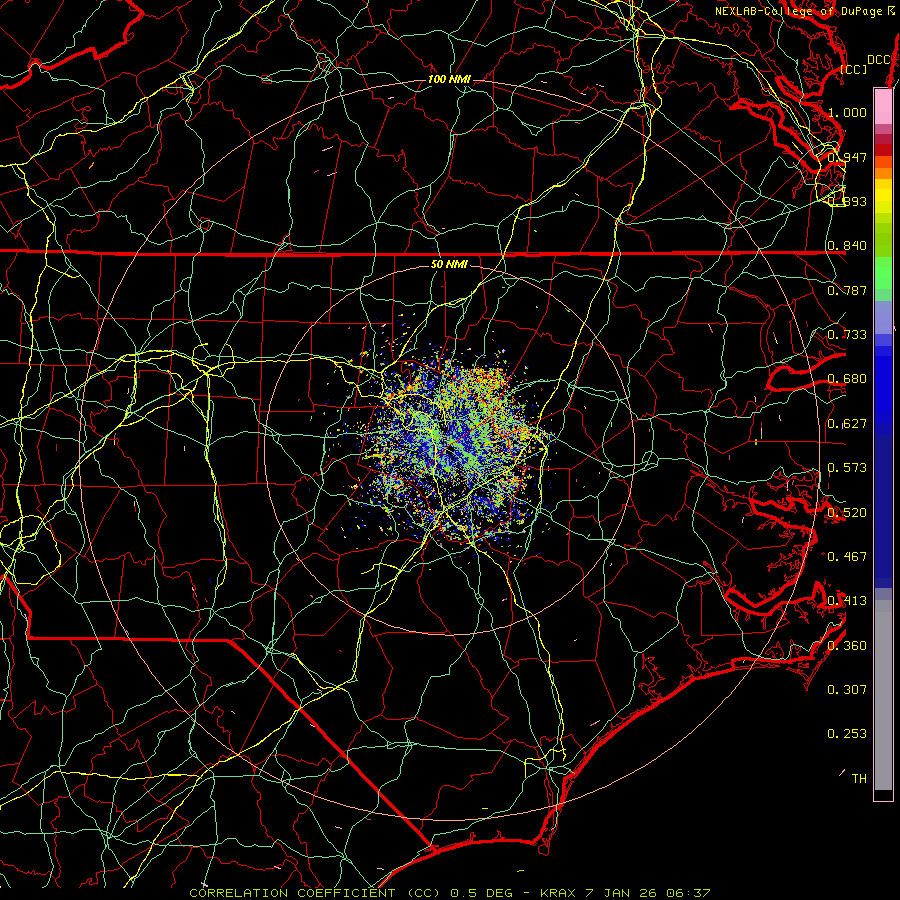Click the DCC product label

point(879,60)
